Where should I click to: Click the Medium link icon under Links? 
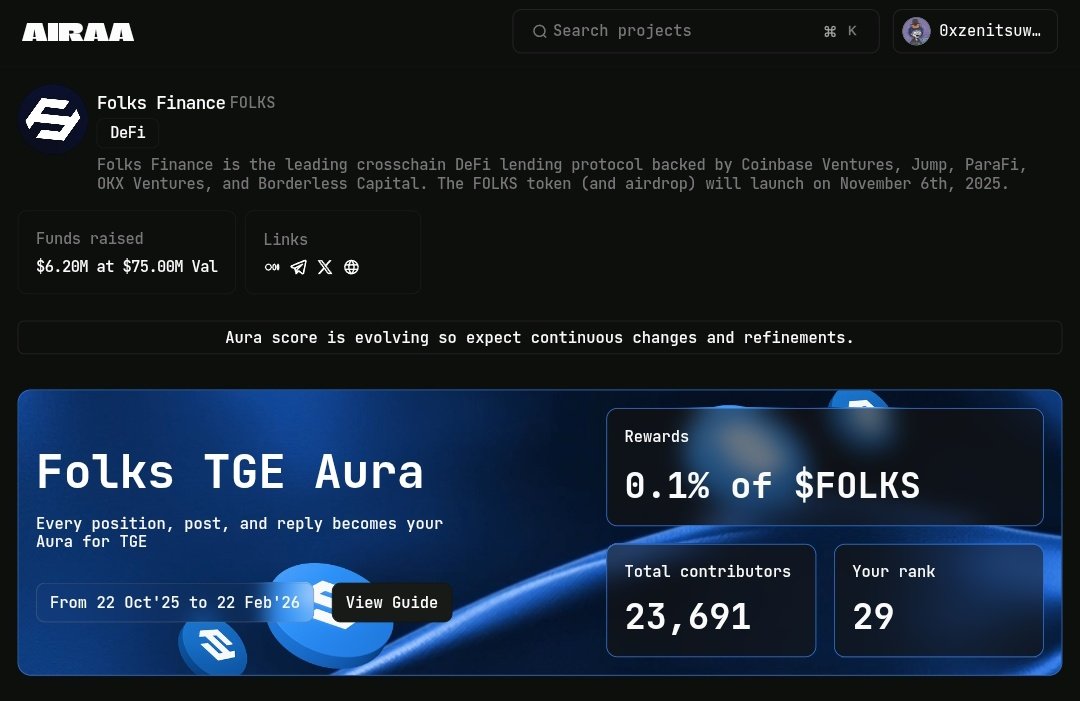[x=272, y=267]
